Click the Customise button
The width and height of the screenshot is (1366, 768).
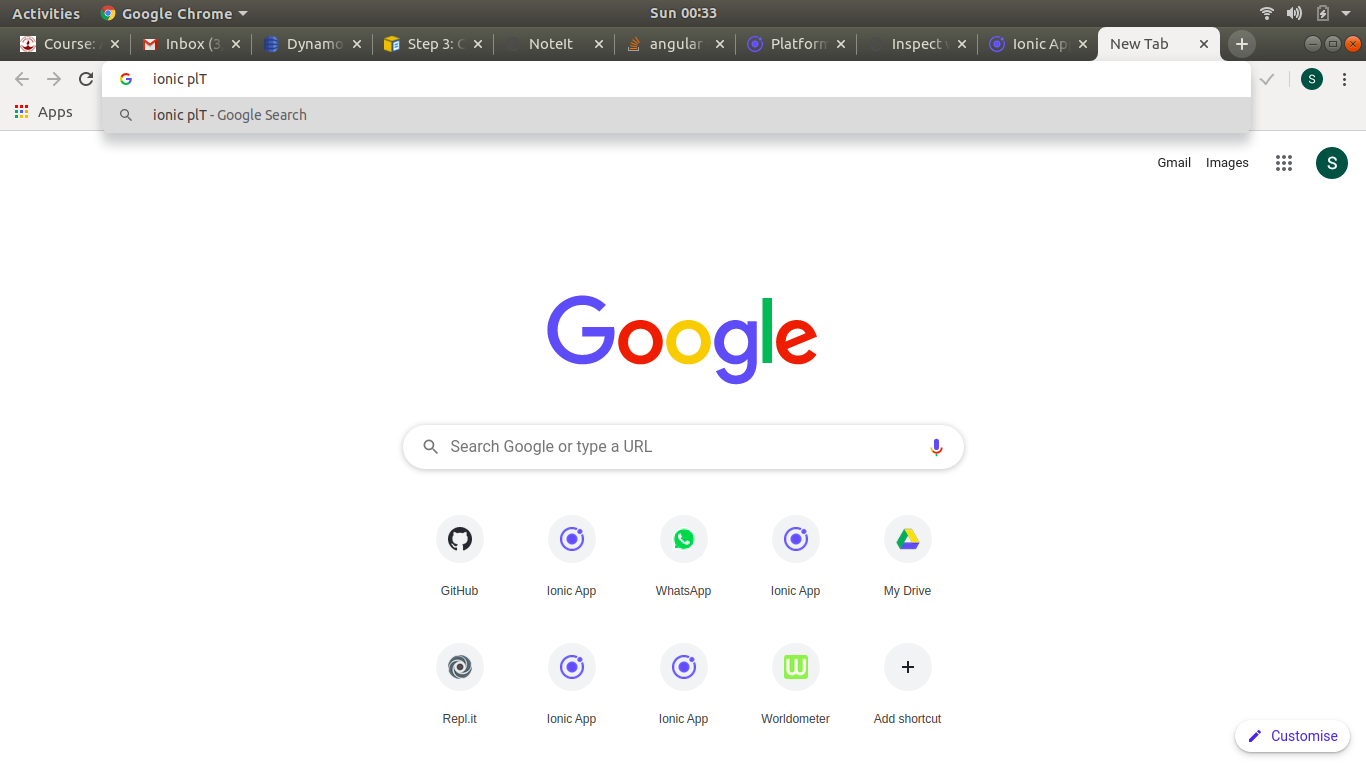coord(1293,736)
